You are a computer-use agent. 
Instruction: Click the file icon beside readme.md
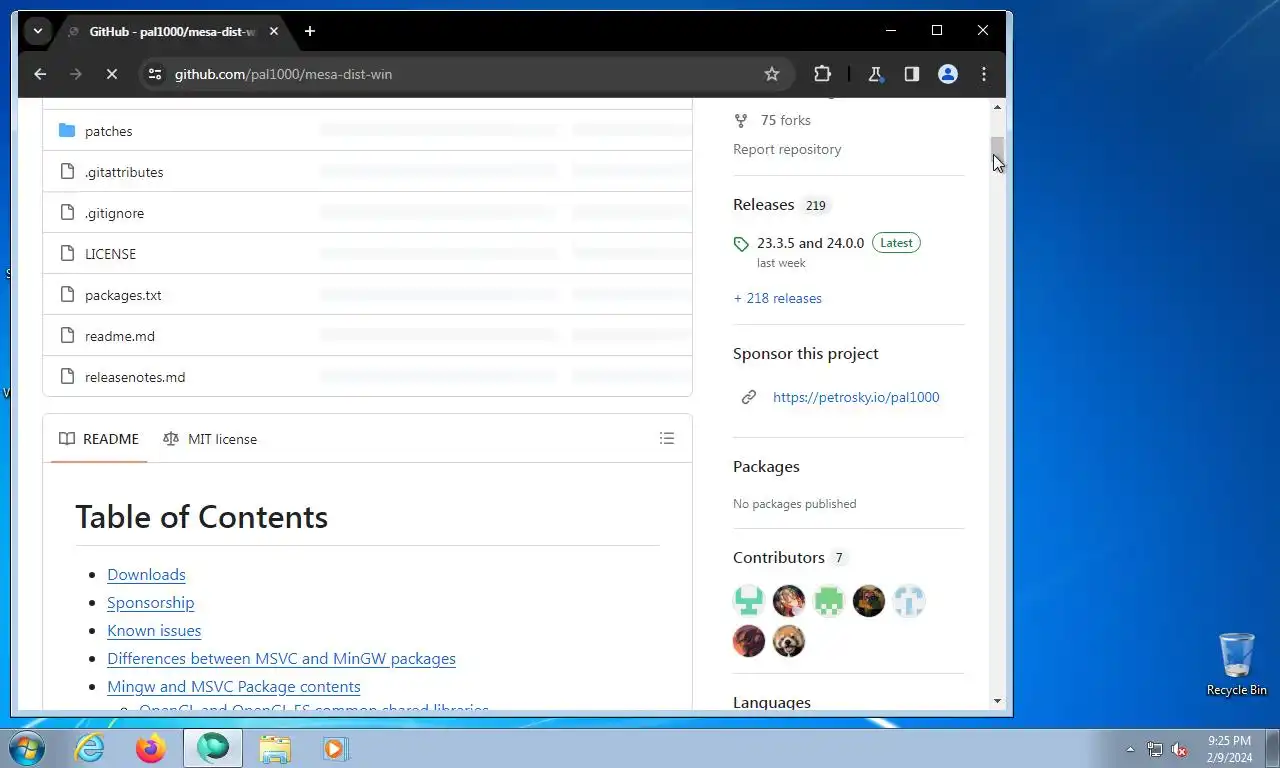[67, 336]
